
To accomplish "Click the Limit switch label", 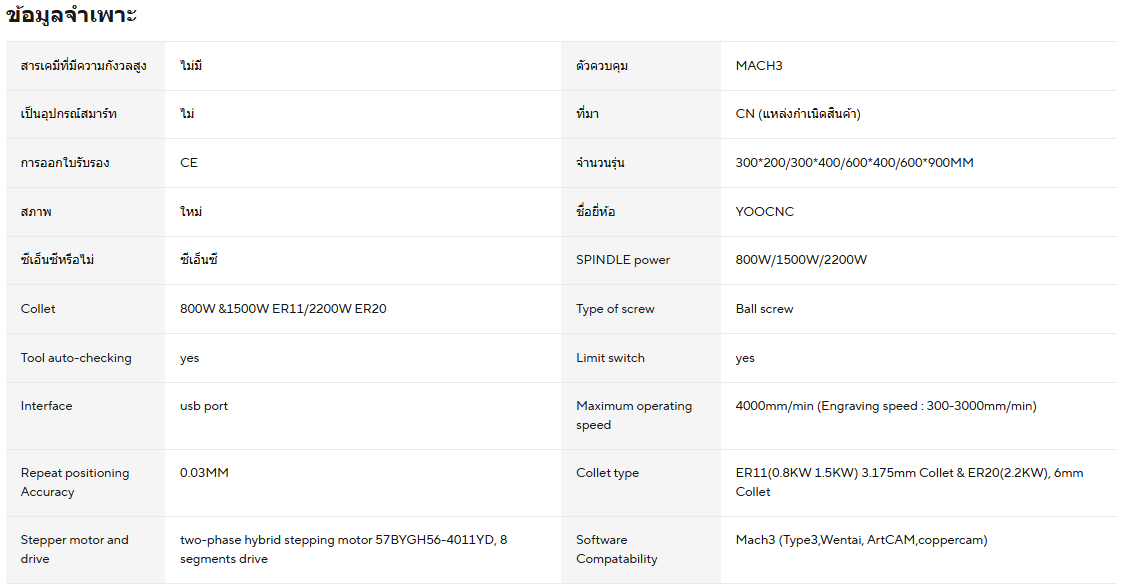I will (x=610, y=358).
